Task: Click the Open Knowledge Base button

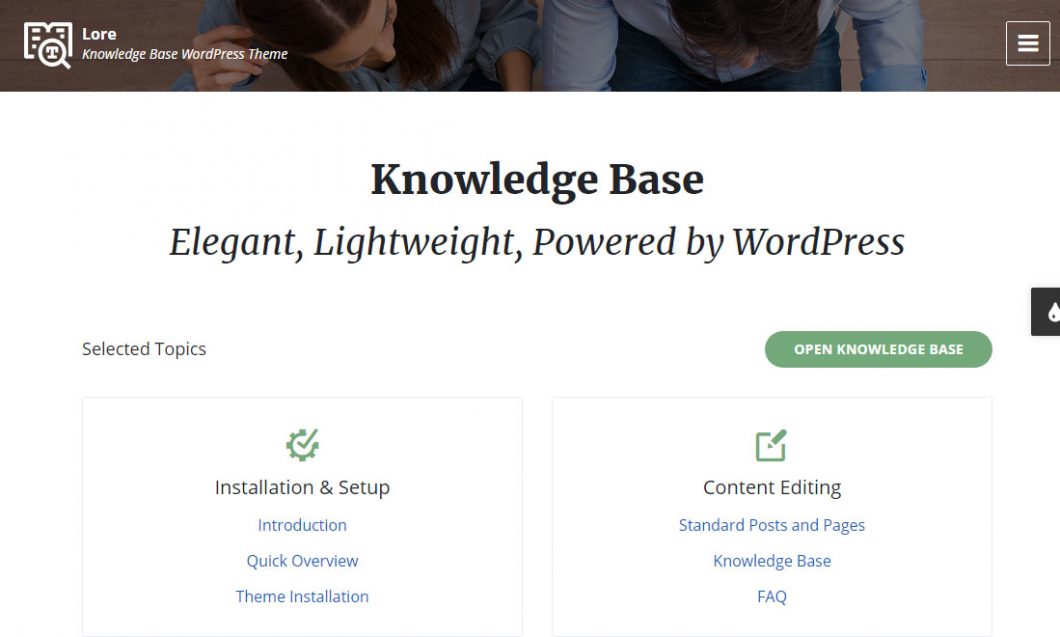Action: point(878,350)
